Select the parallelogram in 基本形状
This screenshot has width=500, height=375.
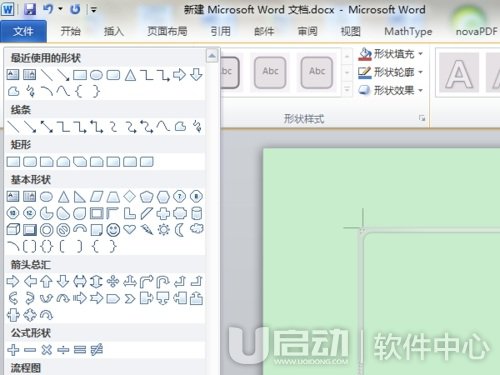point(96,197)
